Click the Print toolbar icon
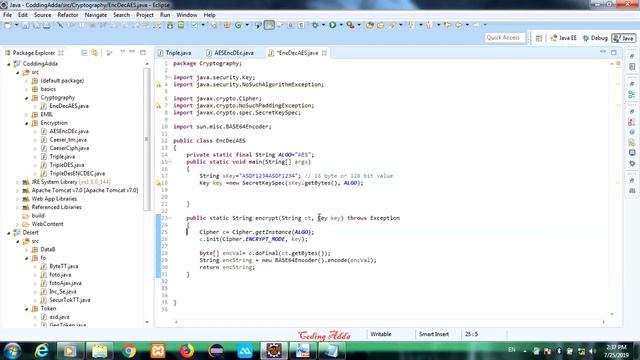 [47, 25]
